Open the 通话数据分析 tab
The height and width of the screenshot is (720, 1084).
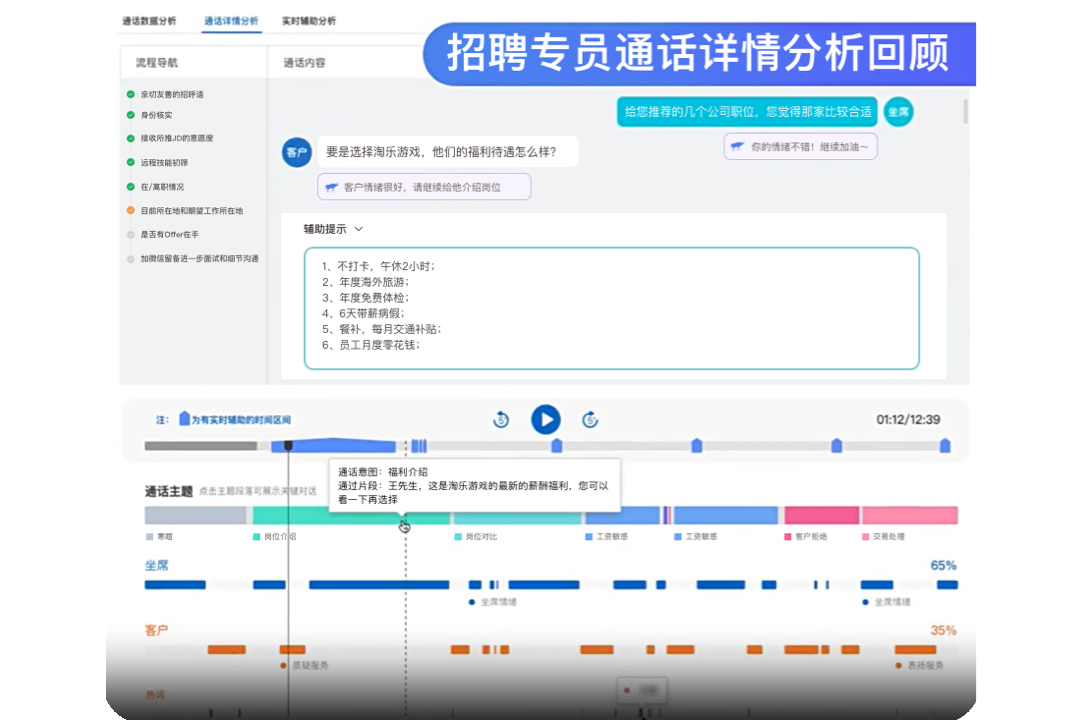pos(149,21)
